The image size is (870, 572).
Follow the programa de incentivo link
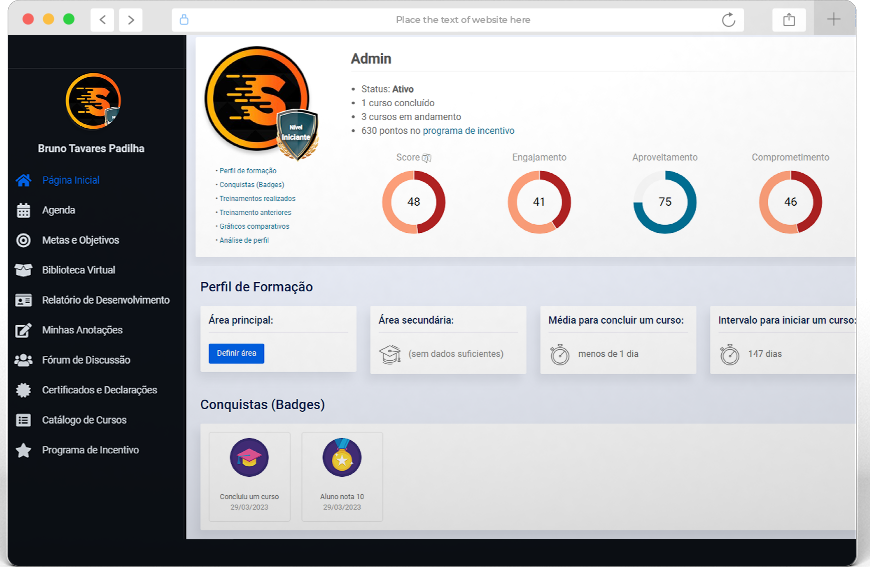(468, 131)
